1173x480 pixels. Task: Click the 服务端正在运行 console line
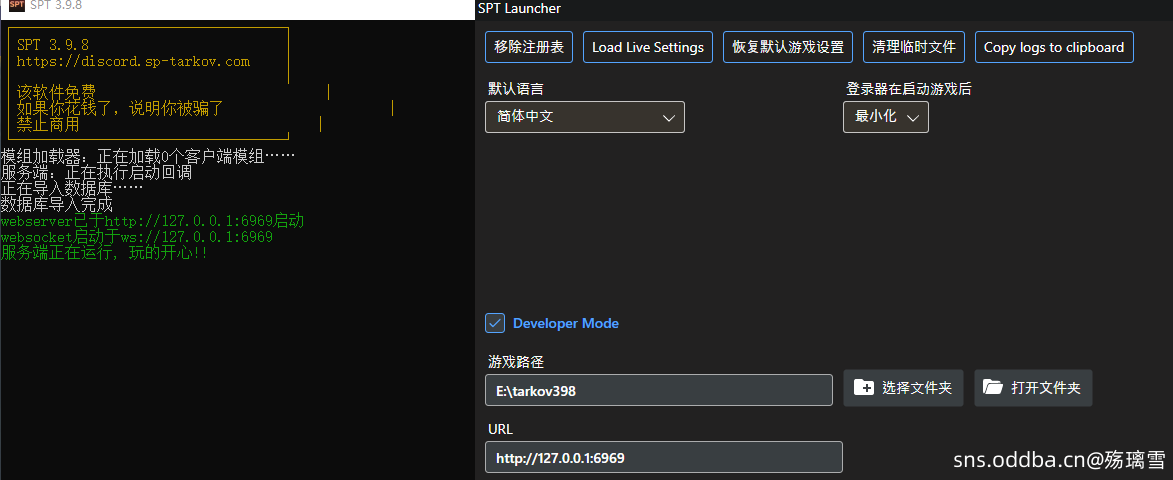(x=105, y=253)
